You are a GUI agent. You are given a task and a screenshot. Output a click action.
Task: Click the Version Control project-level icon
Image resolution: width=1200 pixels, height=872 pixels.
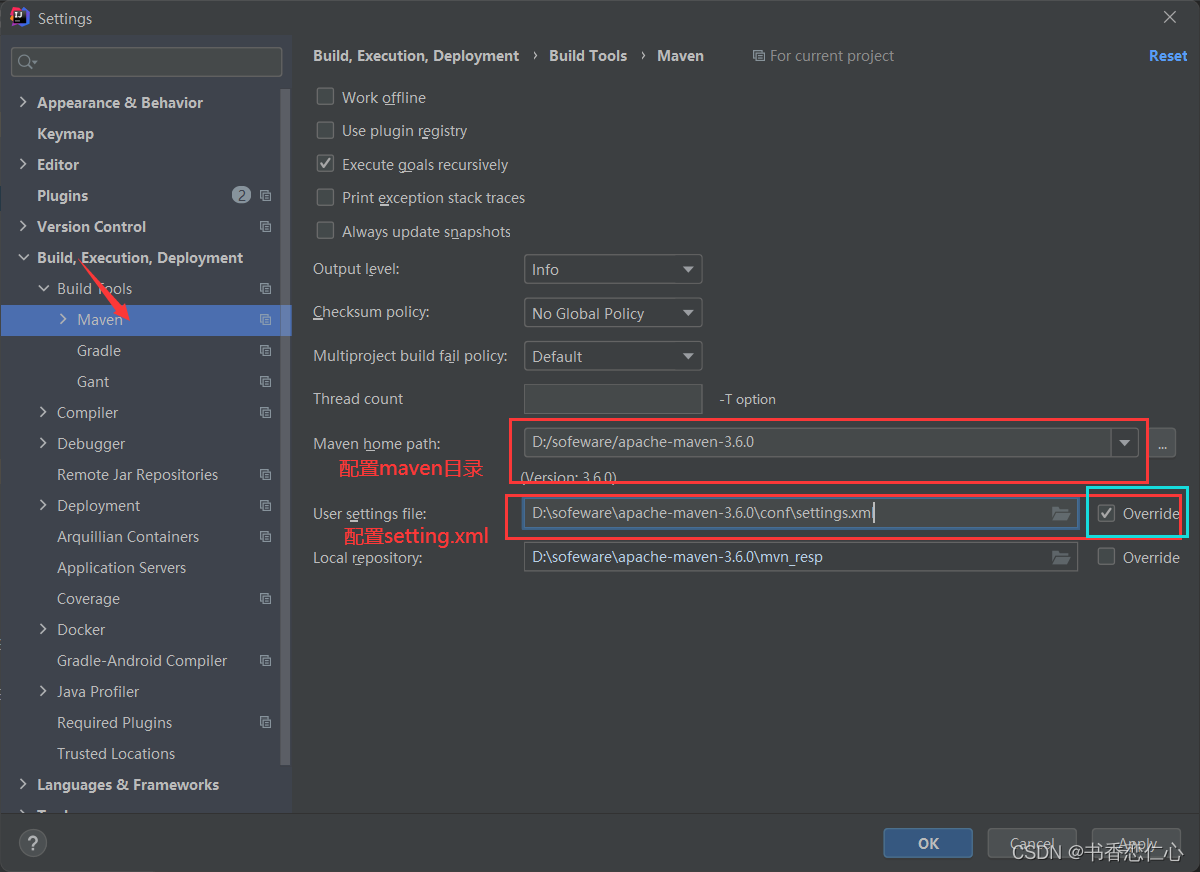265,227
